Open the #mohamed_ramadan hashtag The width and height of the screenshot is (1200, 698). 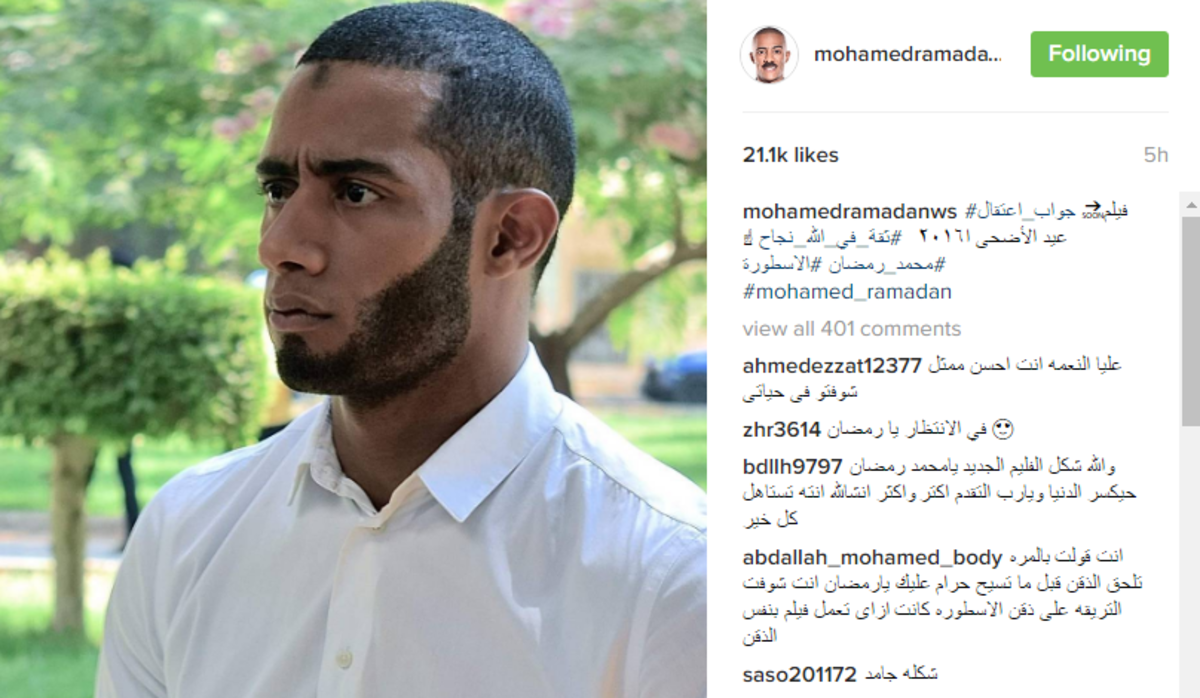(x=847, y=293)
